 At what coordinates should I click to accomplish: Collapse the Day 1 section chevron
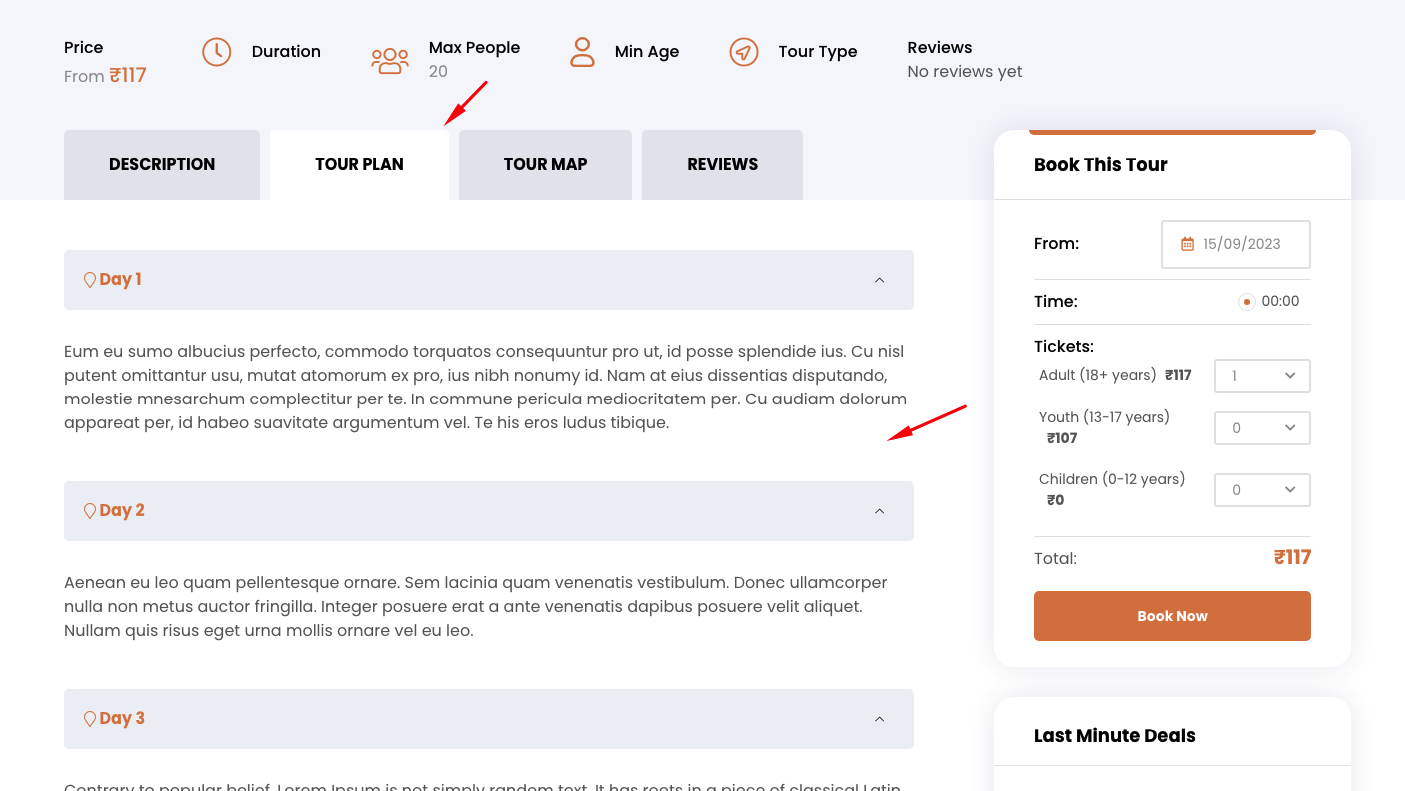click(880, 280)
